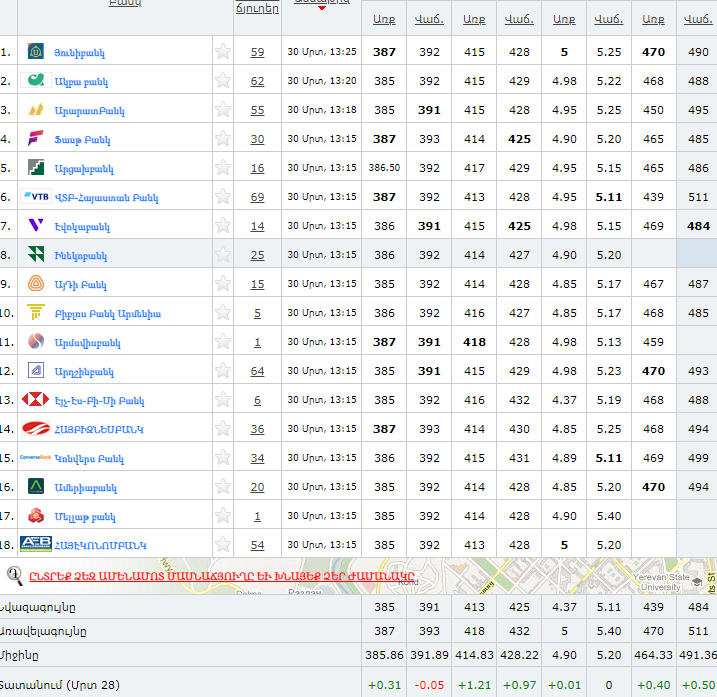
Task: Toggle favorite star for ՀԱՅԷԿՈՆՈՄԲԱՆԿ
Action: [x=223, y=544]
